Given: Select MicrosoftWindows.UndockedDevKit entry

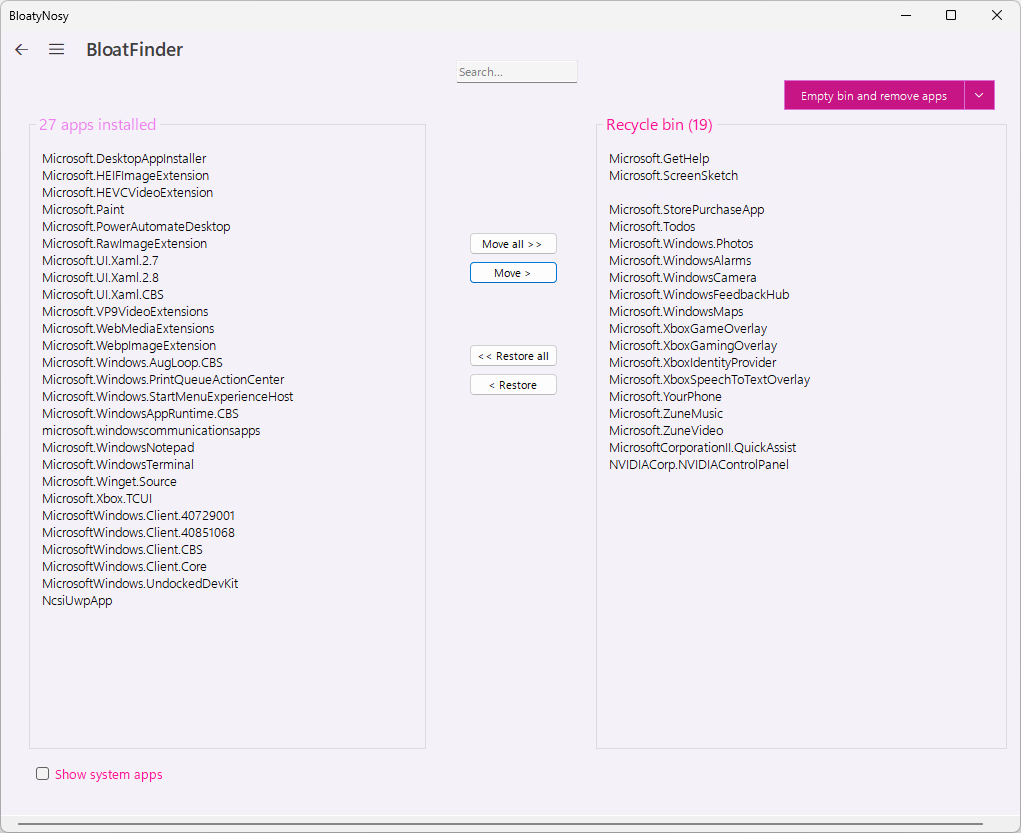Looking at the screenshot, I should (140, 583).
